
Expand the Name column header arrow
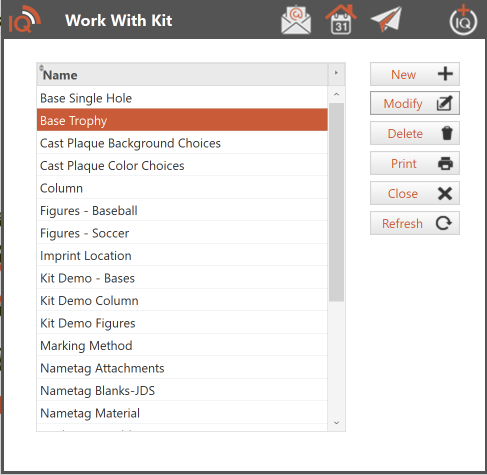[336, 73]
